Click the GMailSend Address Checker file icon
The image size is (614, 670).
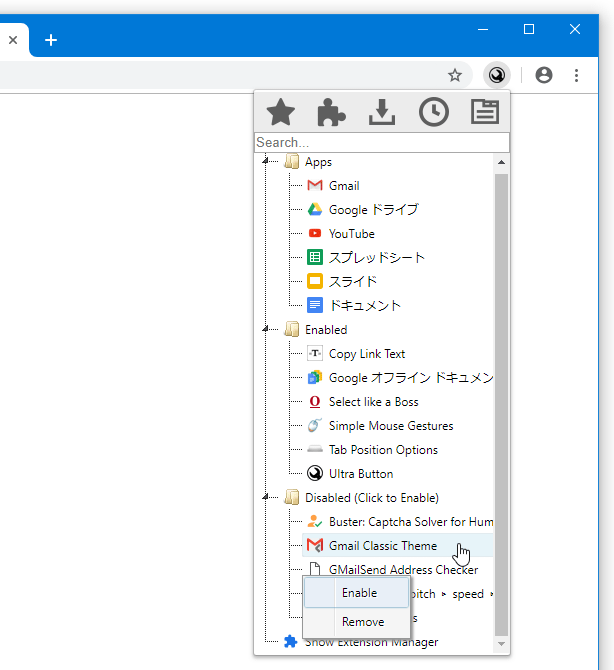tap(315, 569)
